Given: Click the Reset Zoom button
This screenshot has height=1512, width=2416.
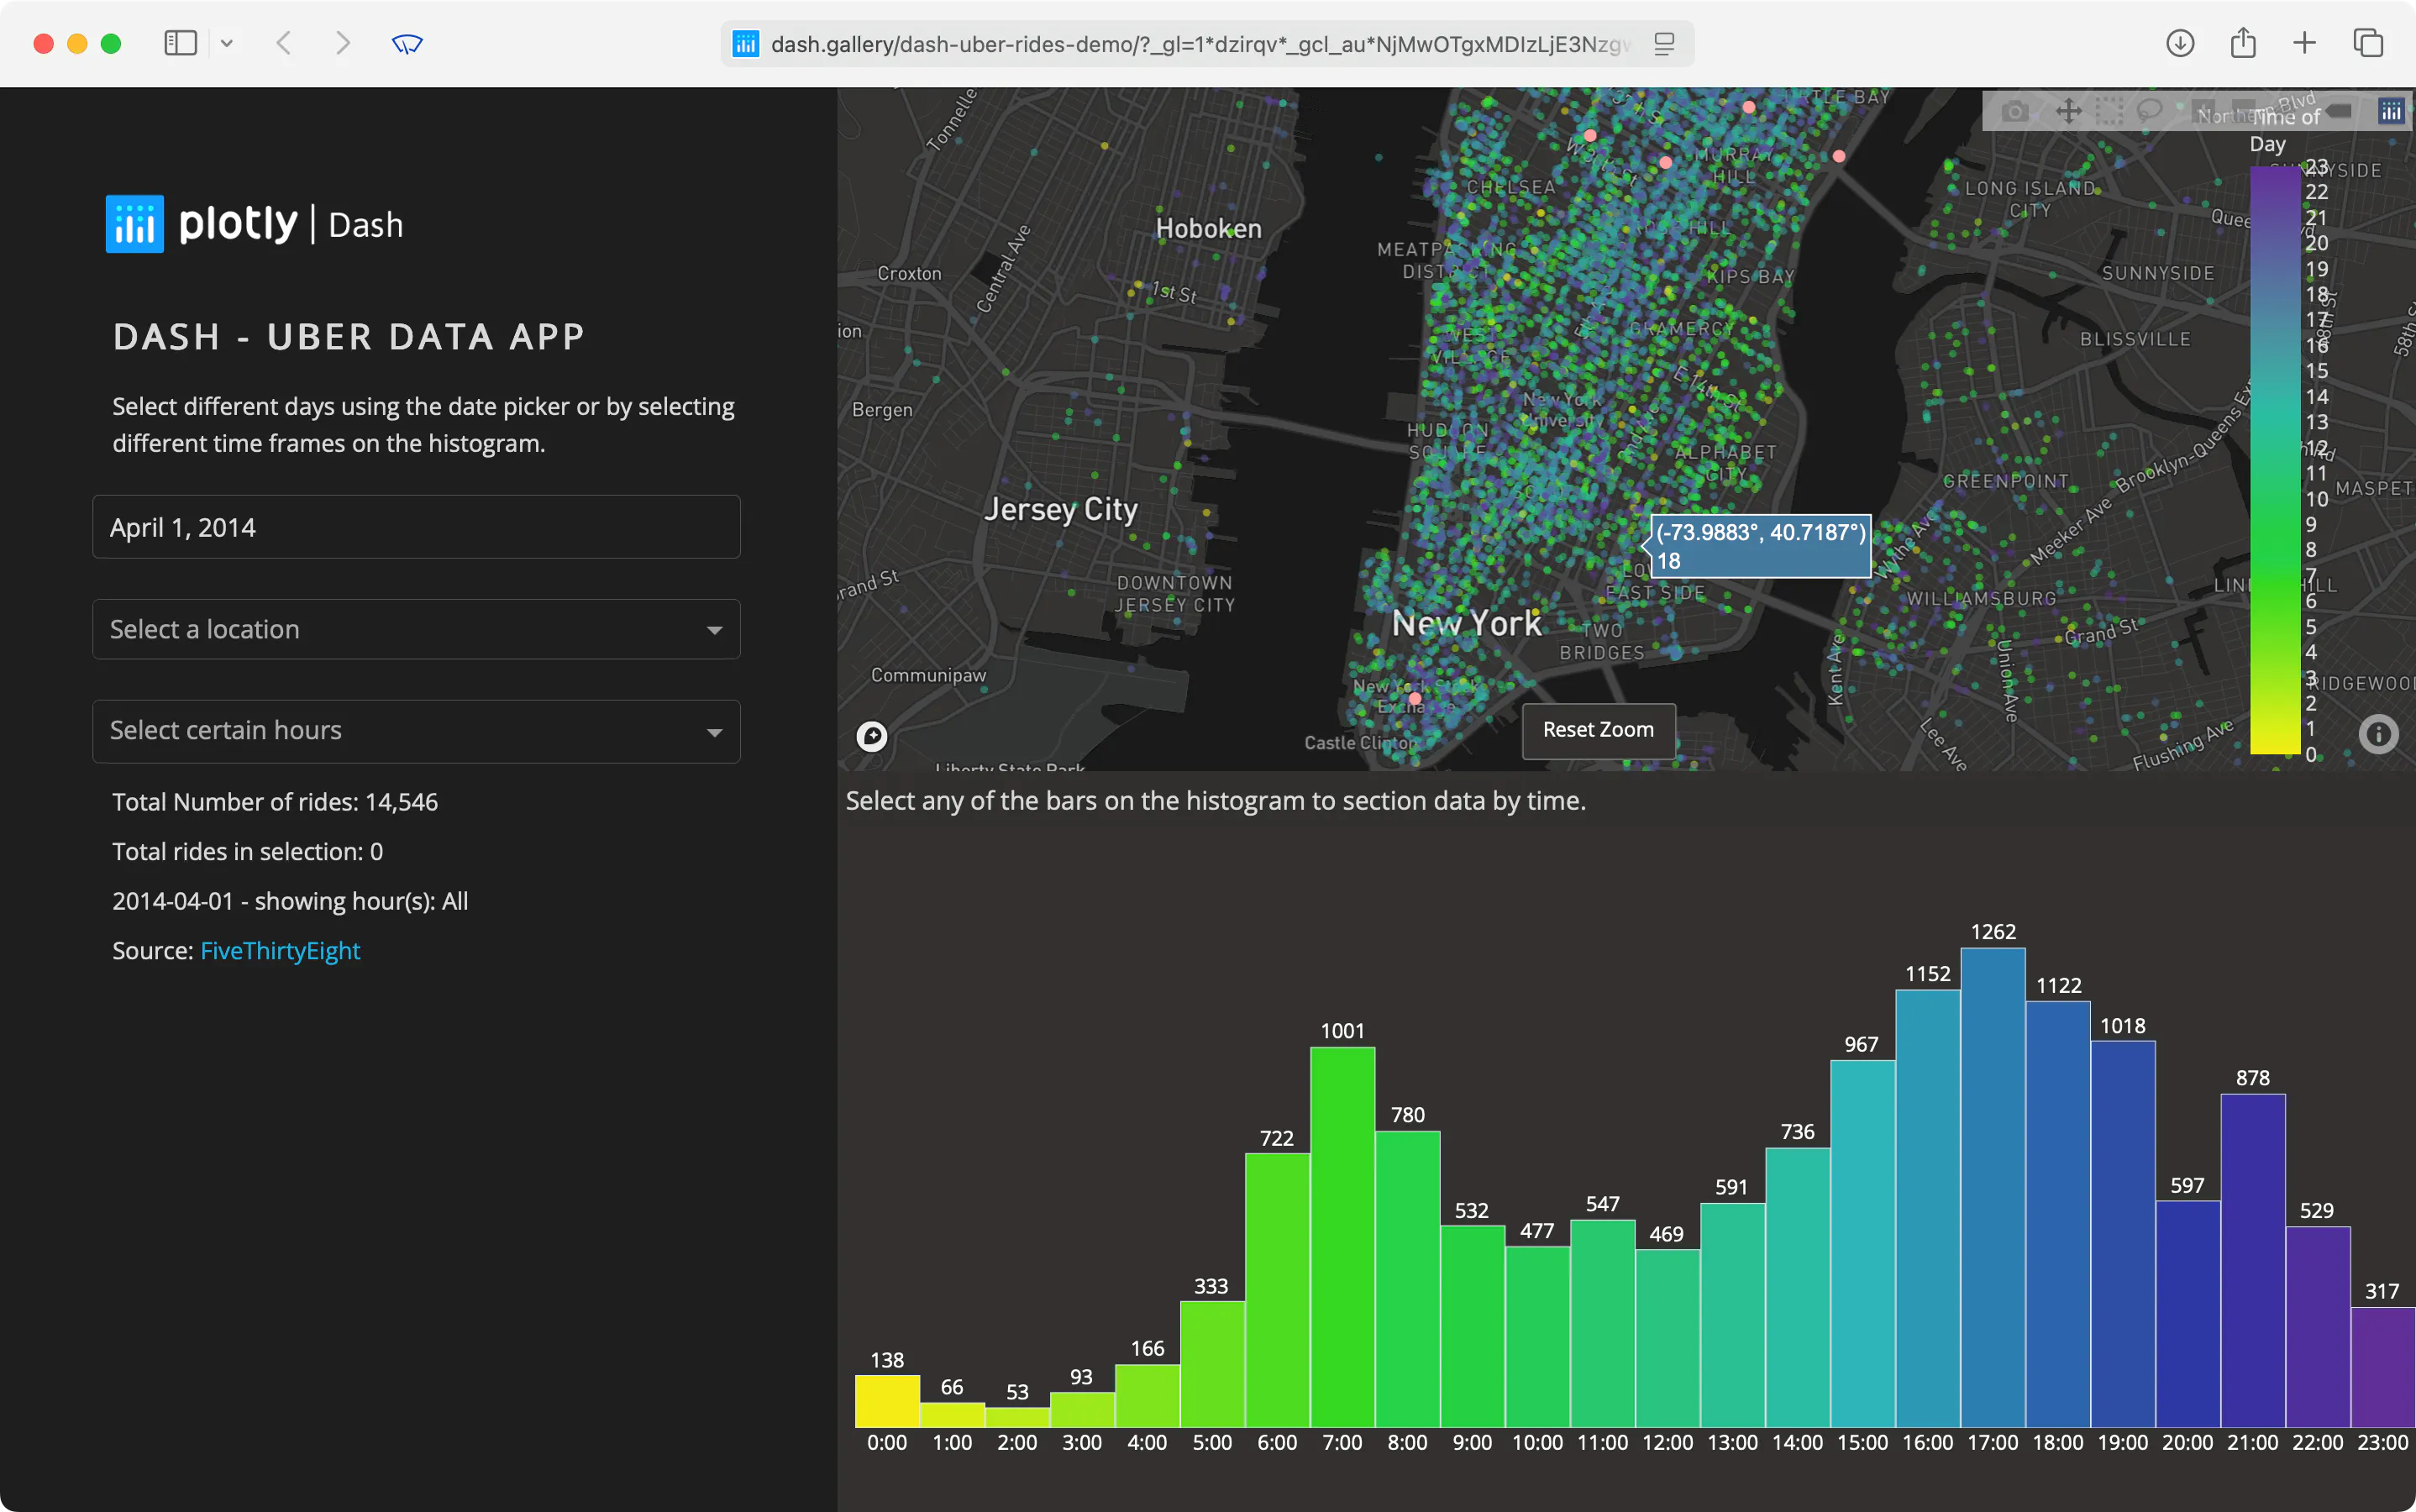Looking at the screenshot, I should (x=1598, y=730).
